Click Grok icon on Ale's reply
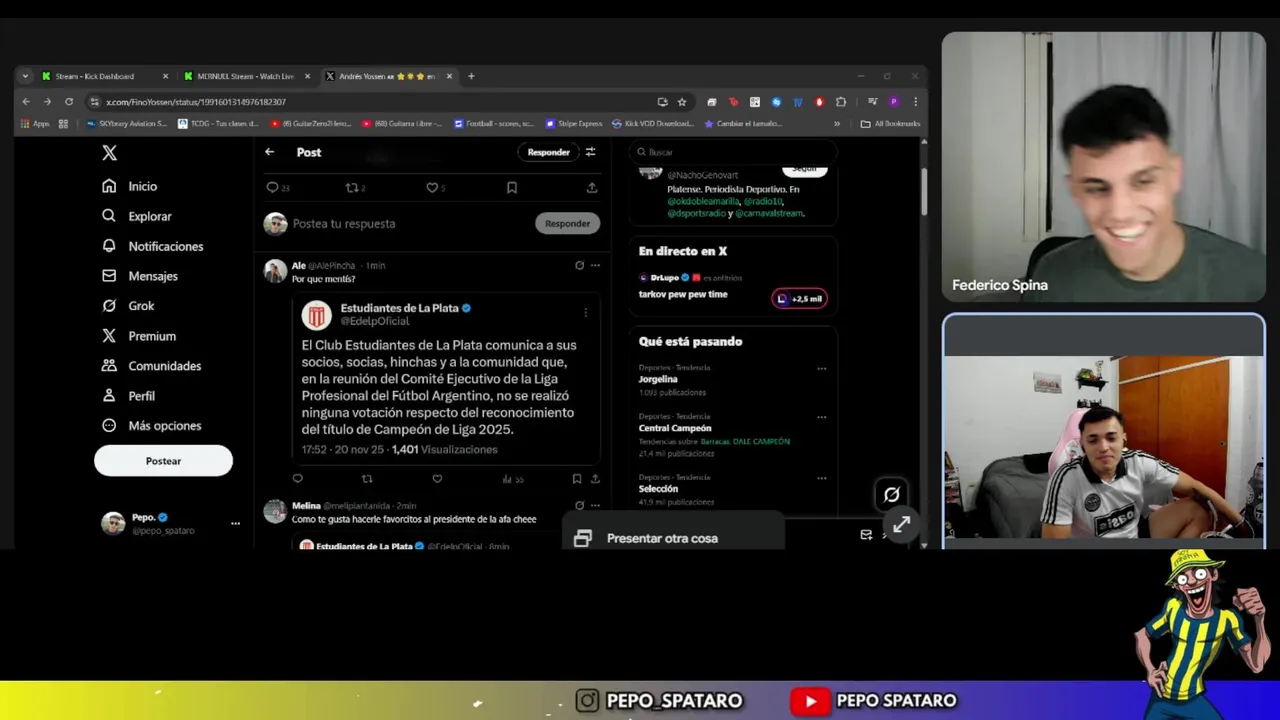 click(579, 266)
